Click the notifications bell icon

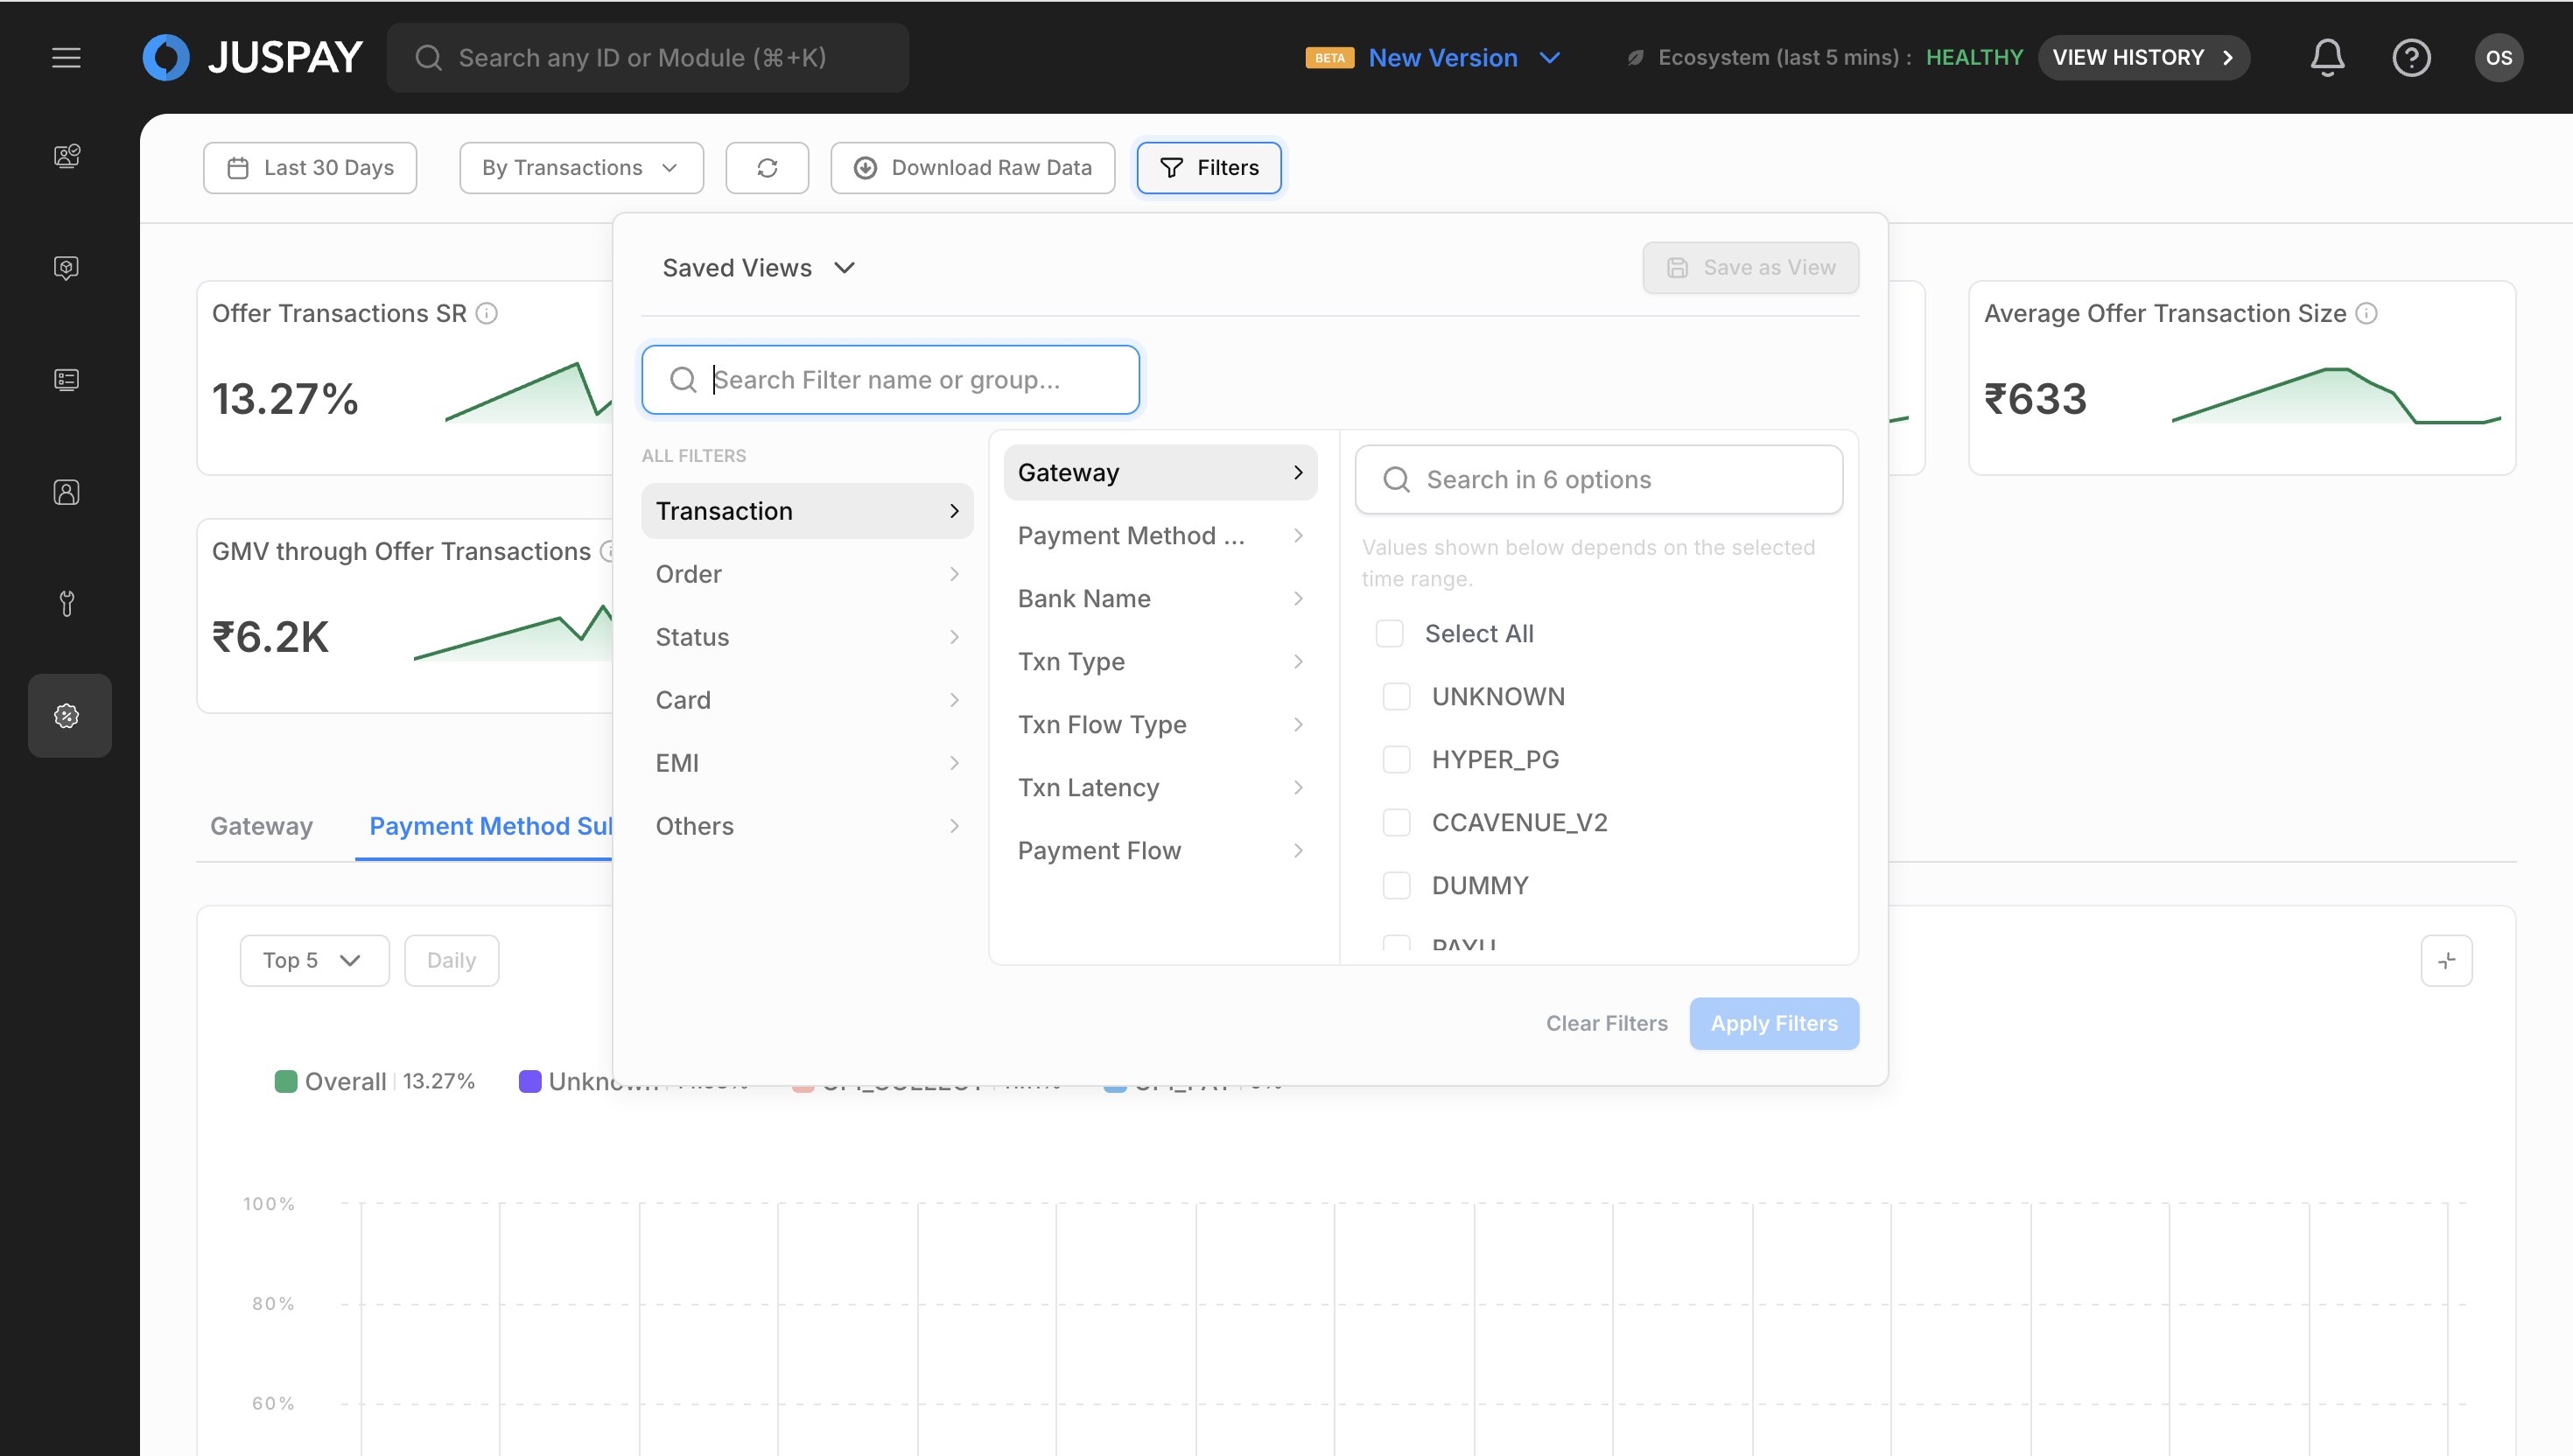pyautogui.click(x=2327, y=58)
